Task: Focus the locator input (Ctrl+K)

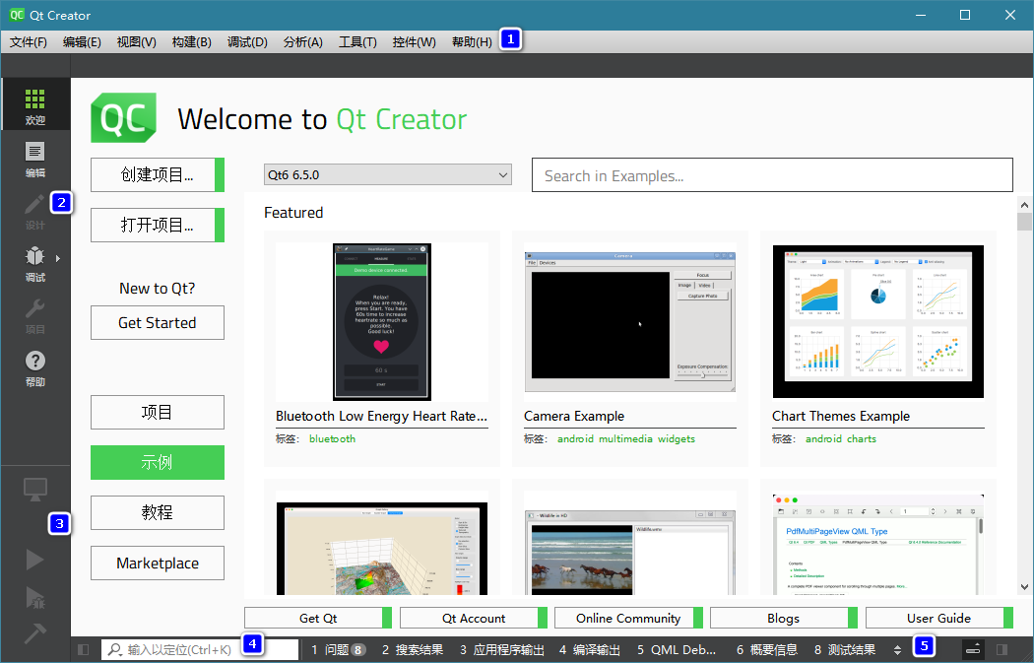Action: click(x=200, y=650)
